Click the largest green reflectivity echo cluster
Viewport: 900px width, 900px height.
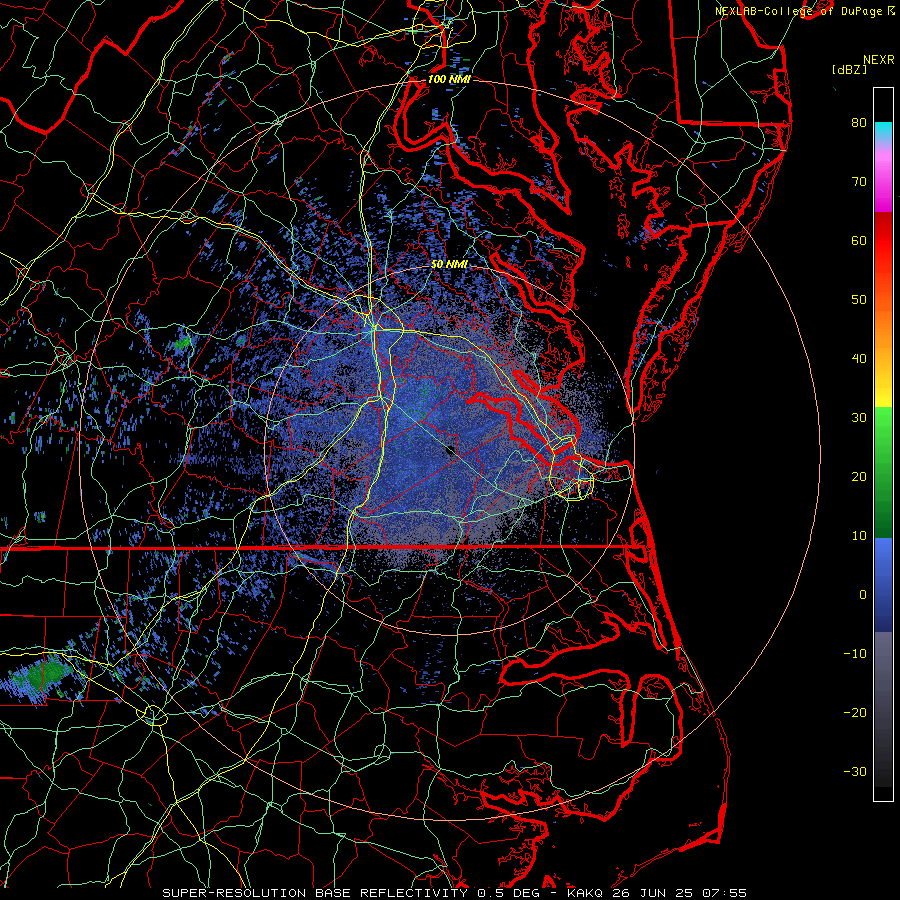[43, 676]
